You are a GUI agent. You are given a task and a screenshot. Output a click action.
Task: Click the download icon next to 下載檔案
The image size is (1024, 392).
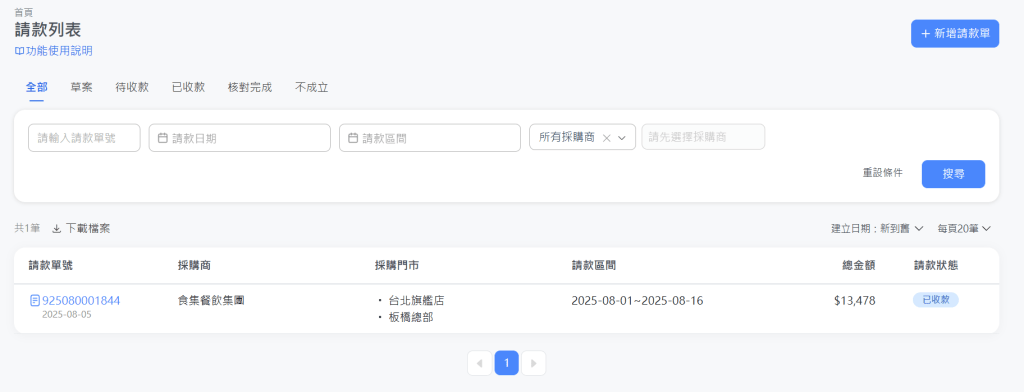point(57,229)
